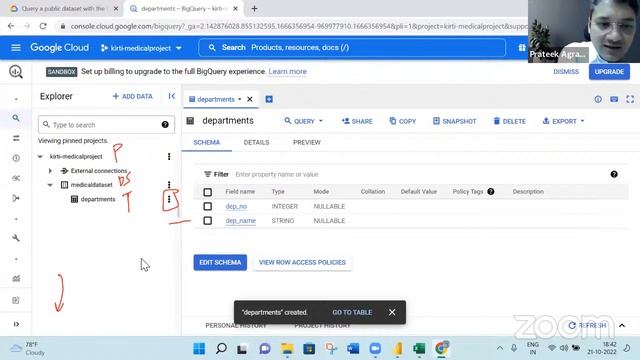Open Windows Start menu
640x360 pixels.
tap(199, 349)
